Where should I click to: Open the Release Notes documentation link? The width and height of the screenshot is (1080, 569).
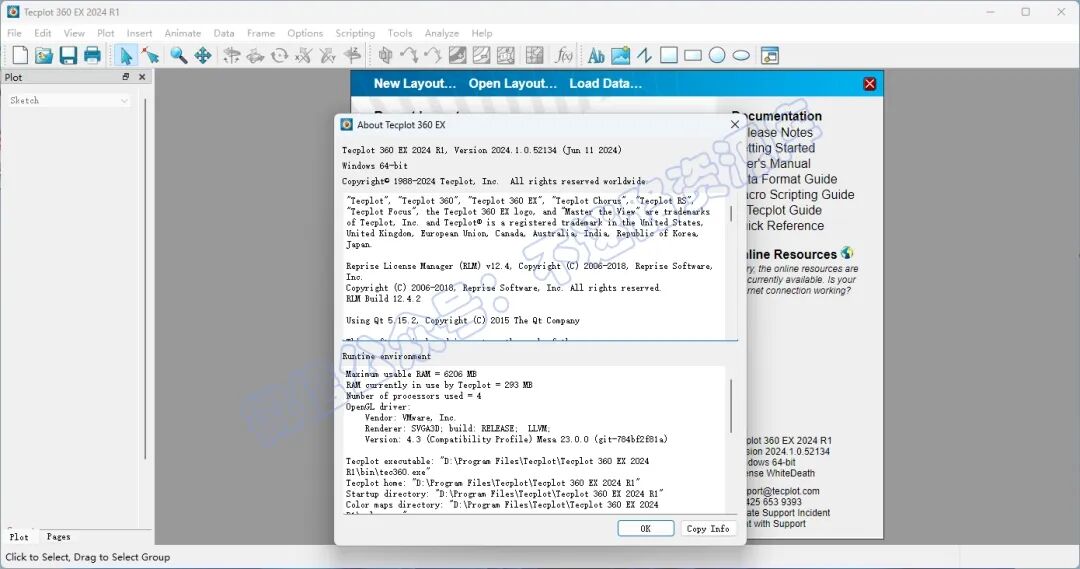tap(779, 132)
